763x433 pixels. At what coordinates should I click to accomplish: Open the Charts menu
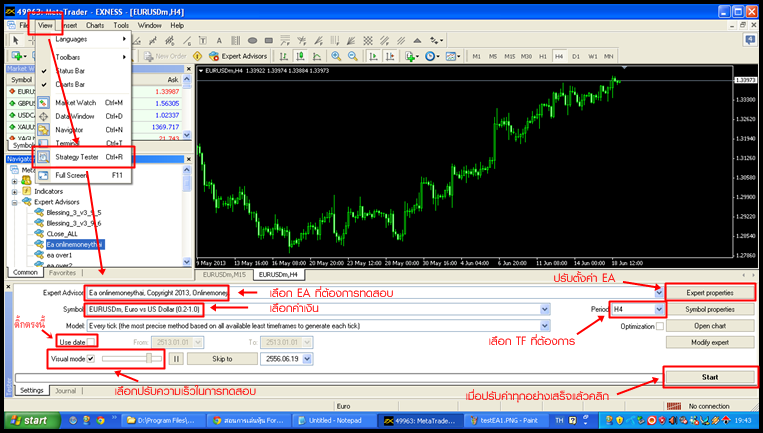coord(95,25)
